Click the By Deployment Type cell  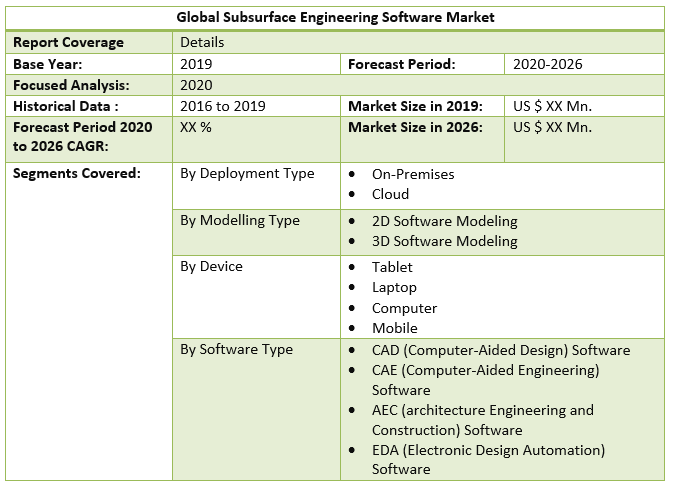(x=247, y=173)
